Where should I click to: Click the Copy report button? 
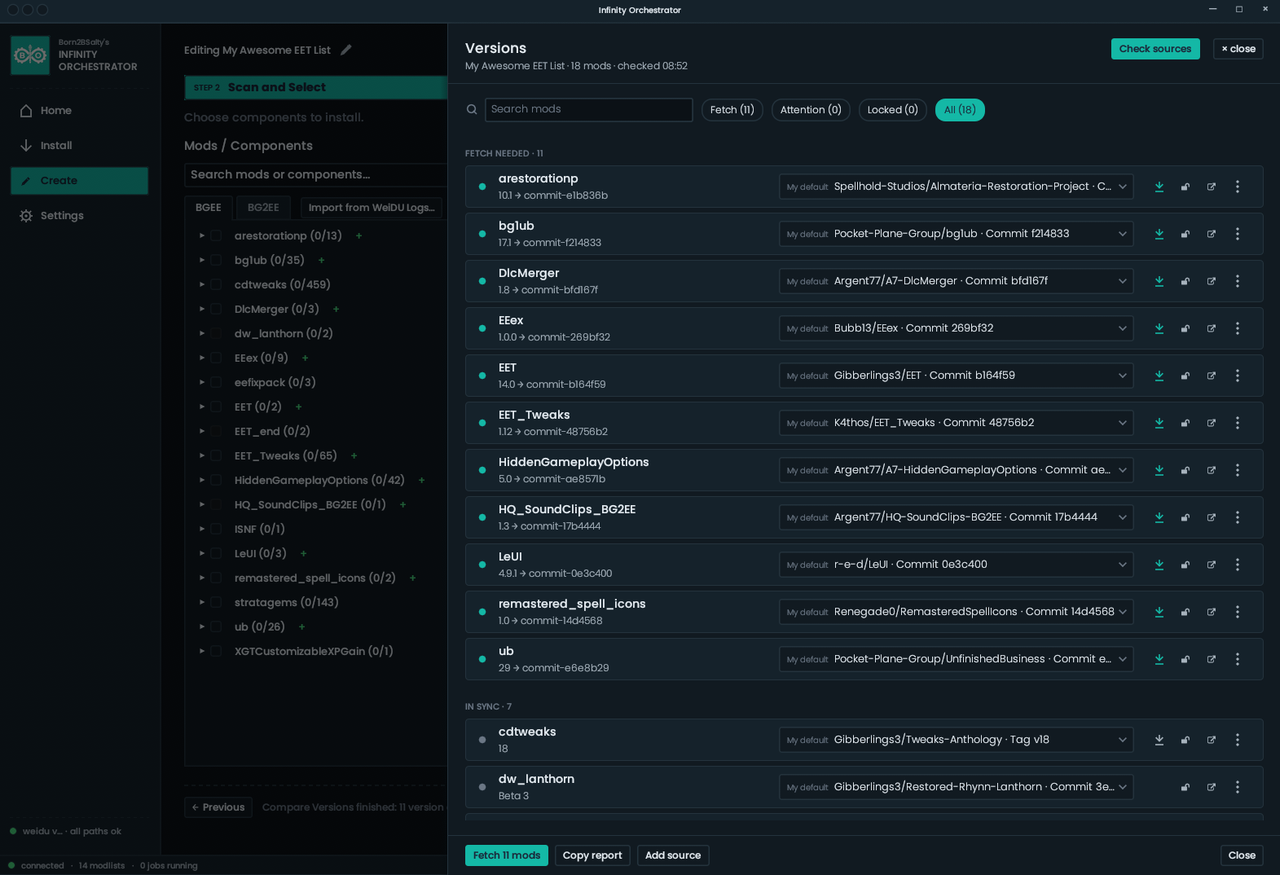point(592,856)
